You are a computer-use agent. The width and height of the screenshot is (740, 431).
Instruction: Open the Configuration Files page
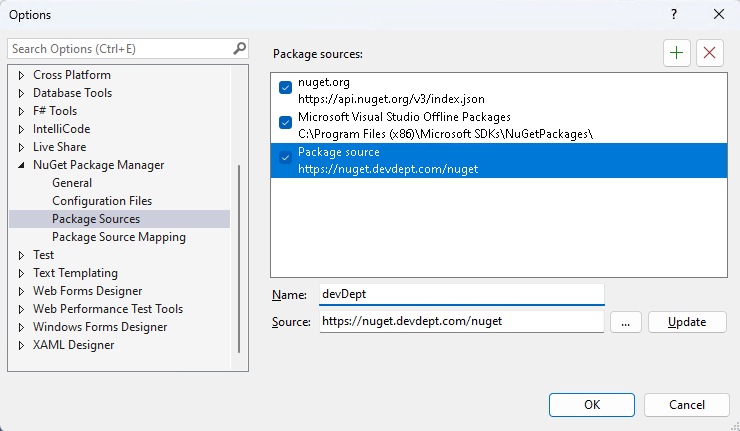coord(102,201)
